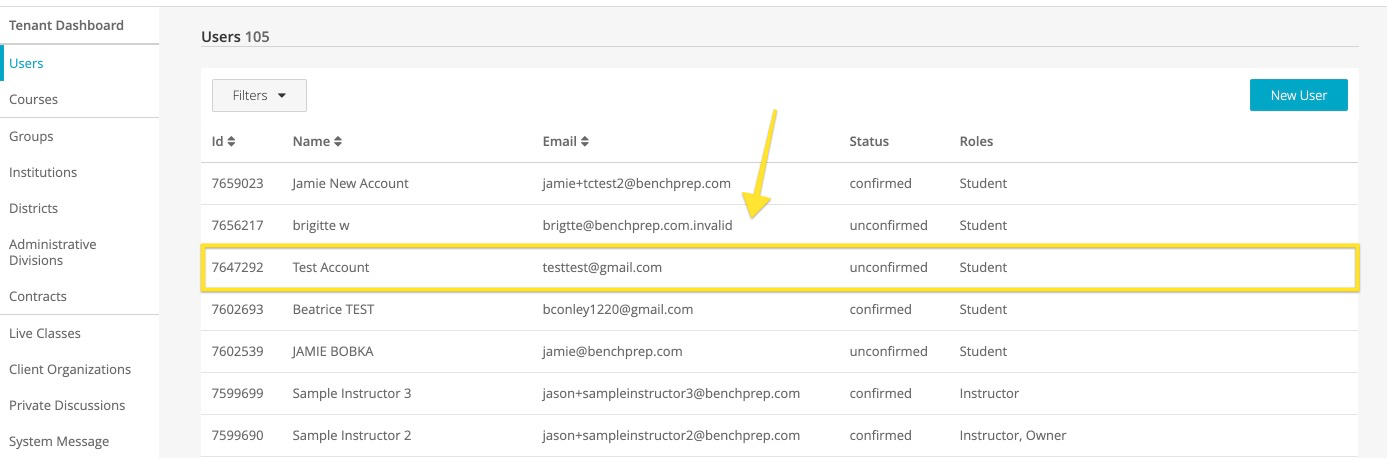Image resolution: width=1387 pixels, height=458 pixels.
Task: Go to Contracts in sidebar
Action: pos(38,296)
